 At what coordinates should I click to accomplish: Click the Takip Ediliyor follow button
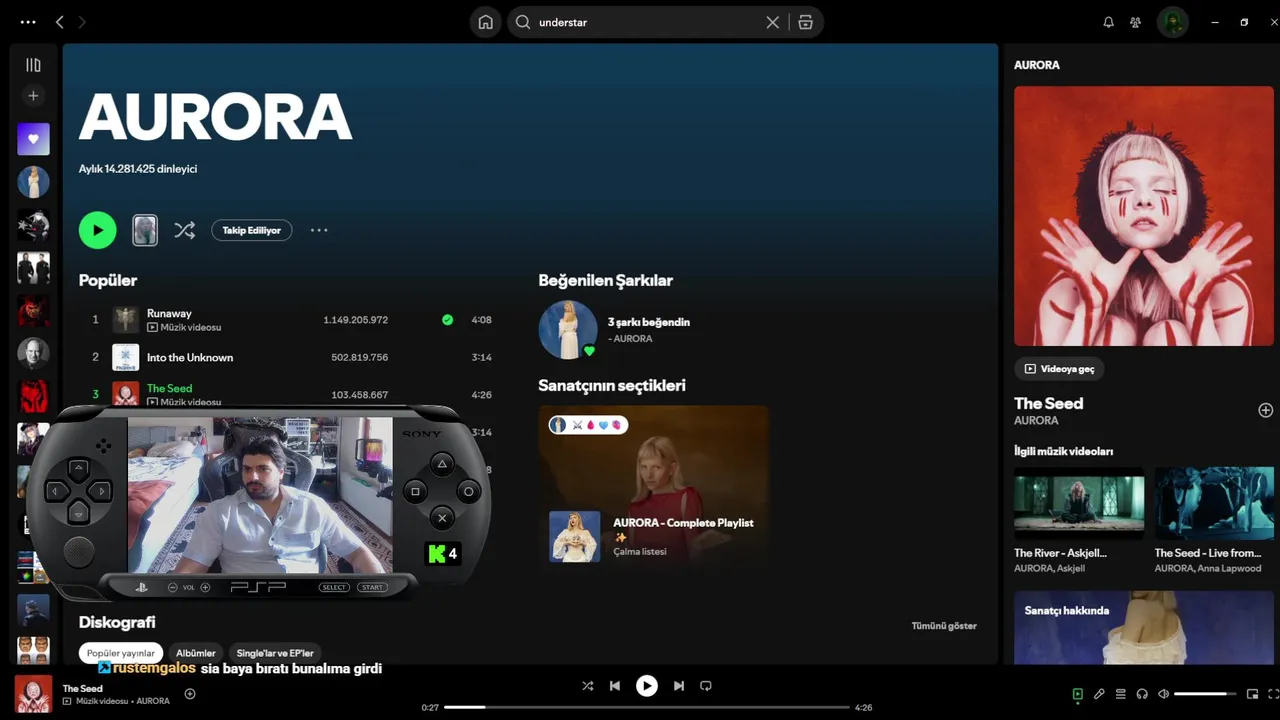[x=251, y=230]
